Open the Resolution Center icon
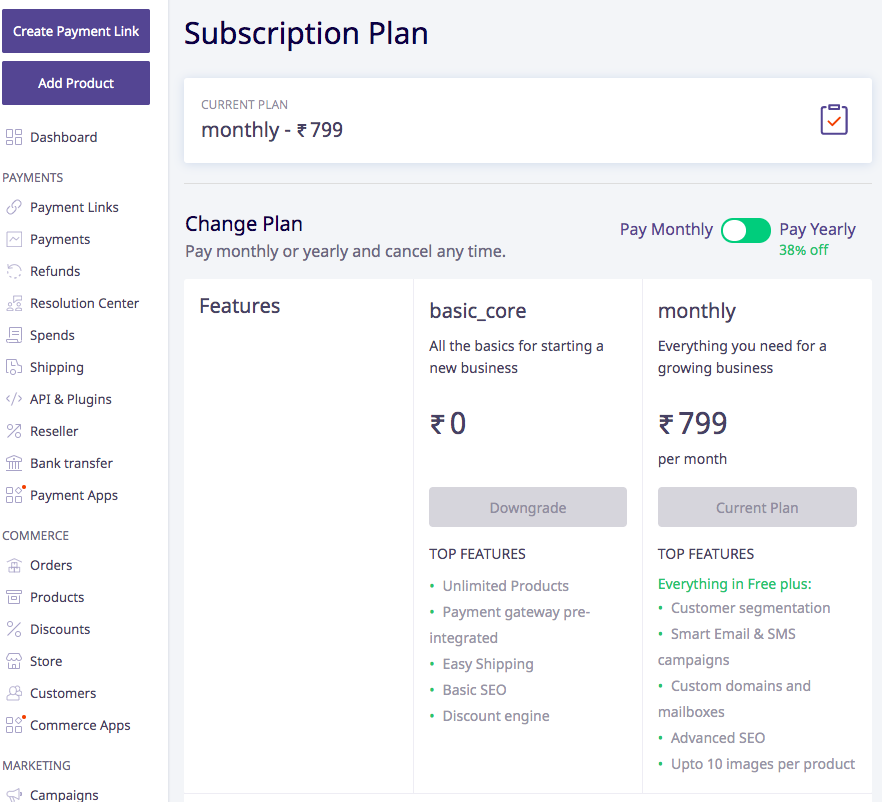The image size is (882, 802). [14, 303]
